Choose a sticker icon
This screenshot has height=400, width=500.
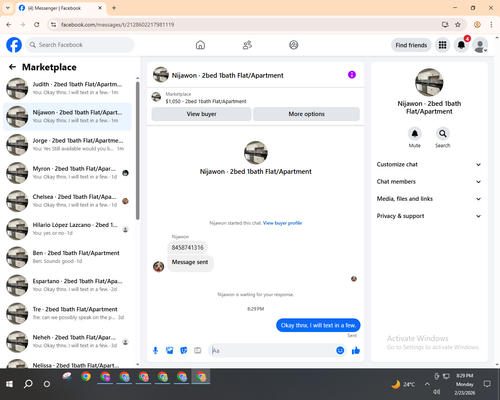(184, 351)
